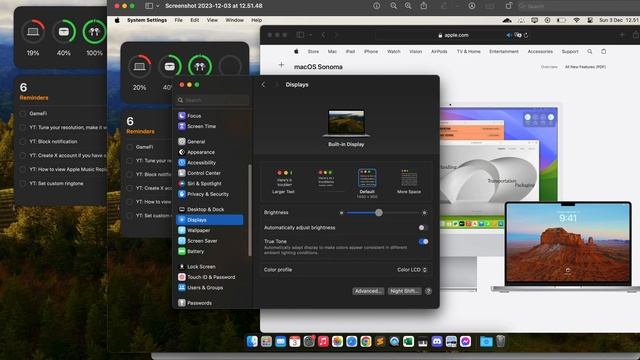
Task: Select General in settings sidebar
Action: pyautogui.click(x=210, y=142)
